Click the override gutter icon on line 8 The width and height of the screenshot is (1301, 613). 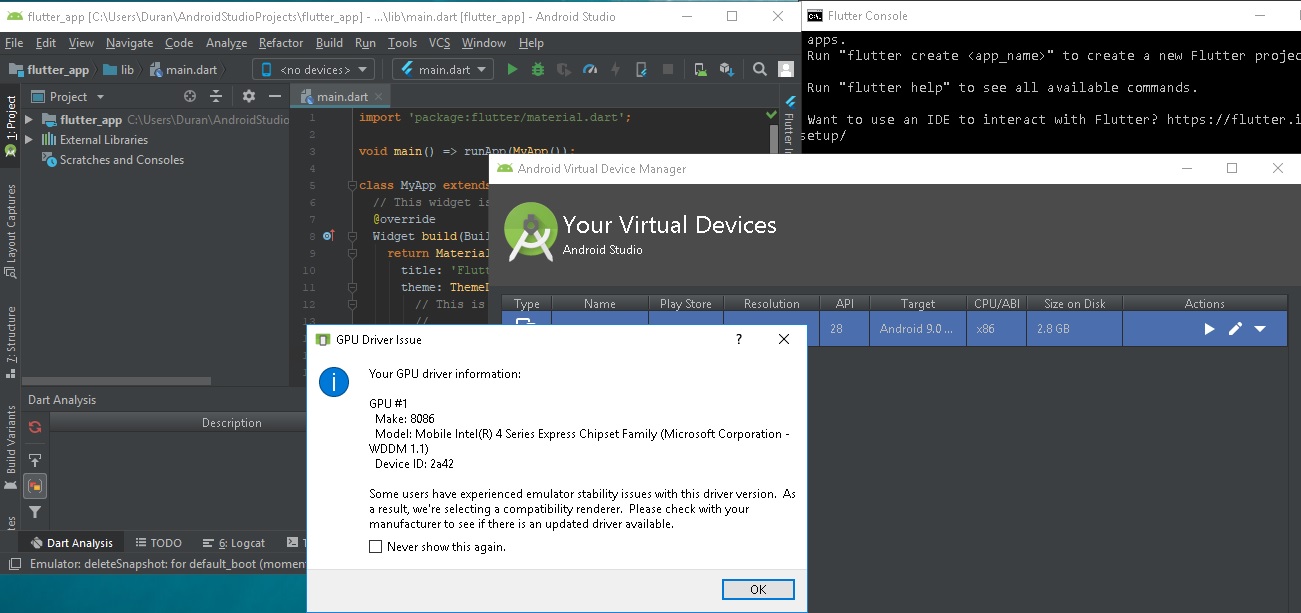pyautogui.click(x=329, y=236)
